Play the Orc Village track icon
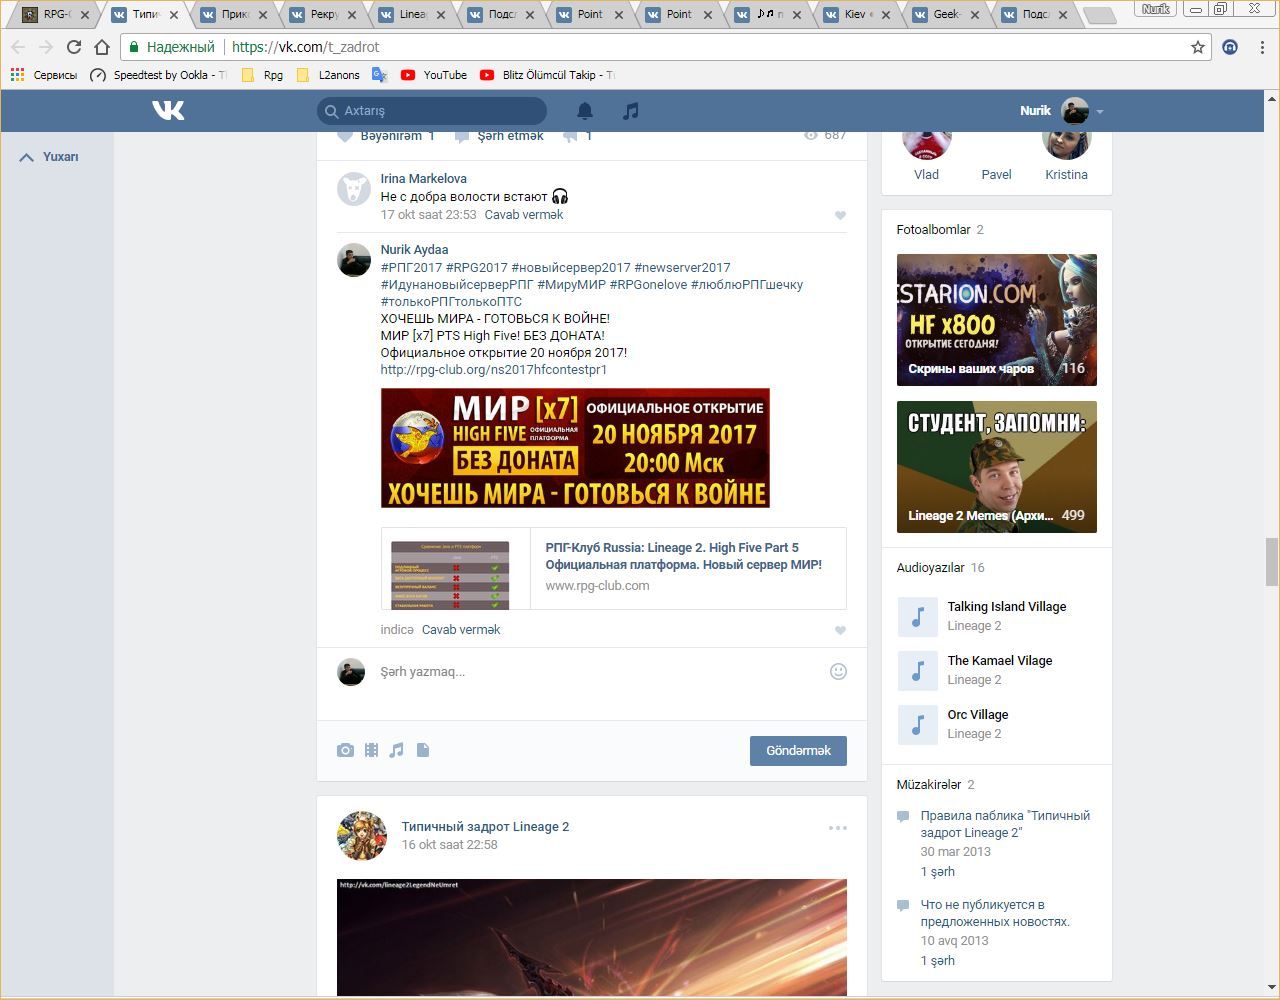Image resolution: width=1280 pixels, height=1000 pixels. [917, 725]
